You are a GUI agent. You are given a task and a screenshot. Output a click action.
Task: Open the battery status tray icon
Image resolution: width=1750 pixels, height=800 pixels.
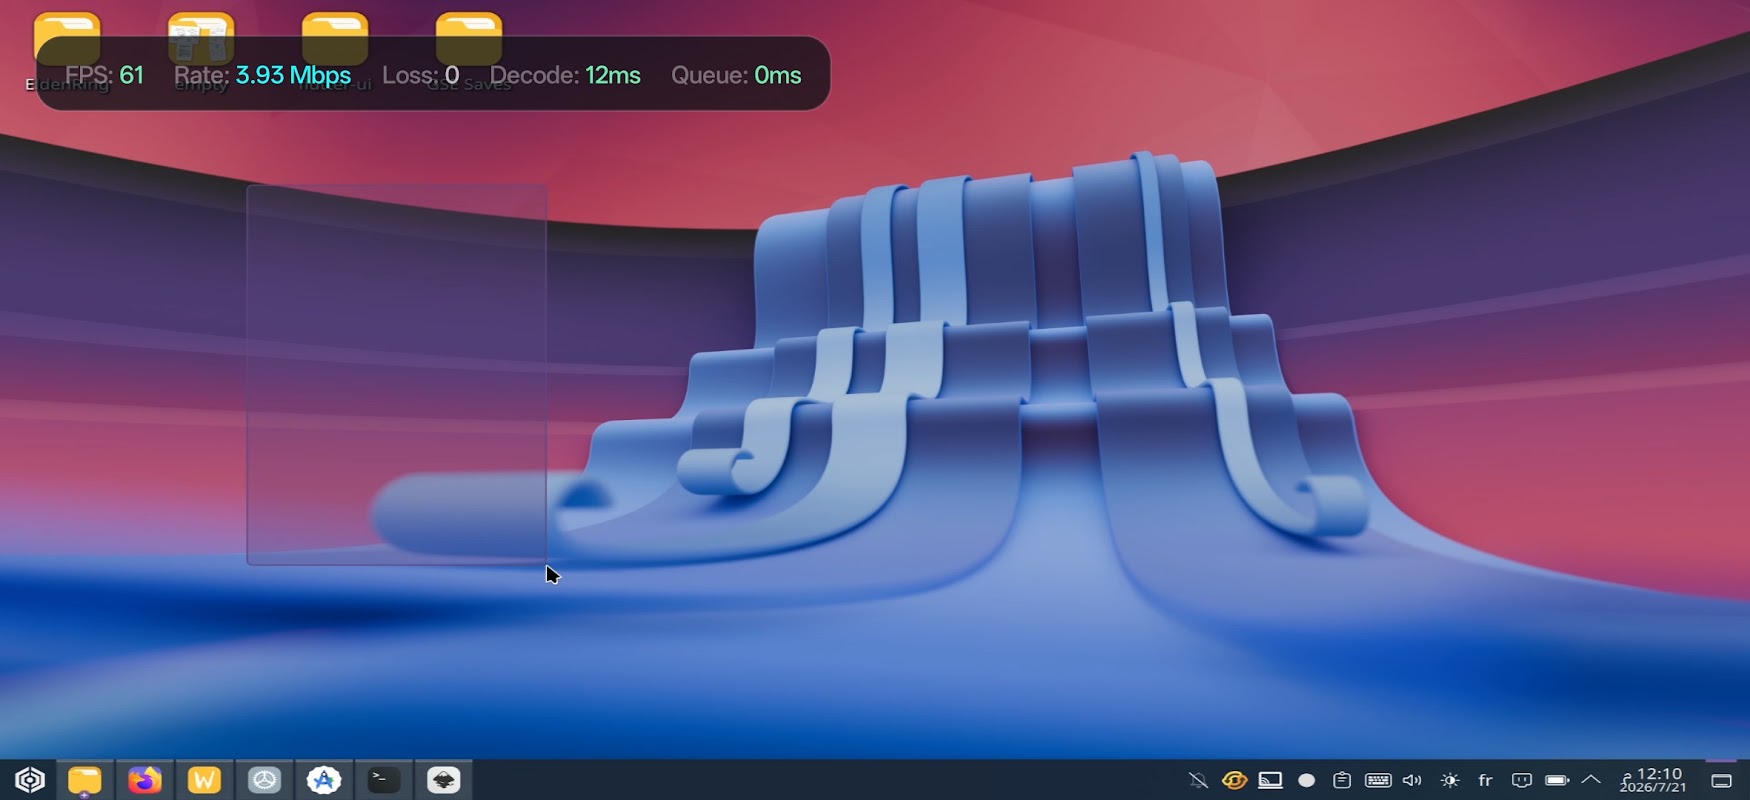click(x=1557, y=780)
